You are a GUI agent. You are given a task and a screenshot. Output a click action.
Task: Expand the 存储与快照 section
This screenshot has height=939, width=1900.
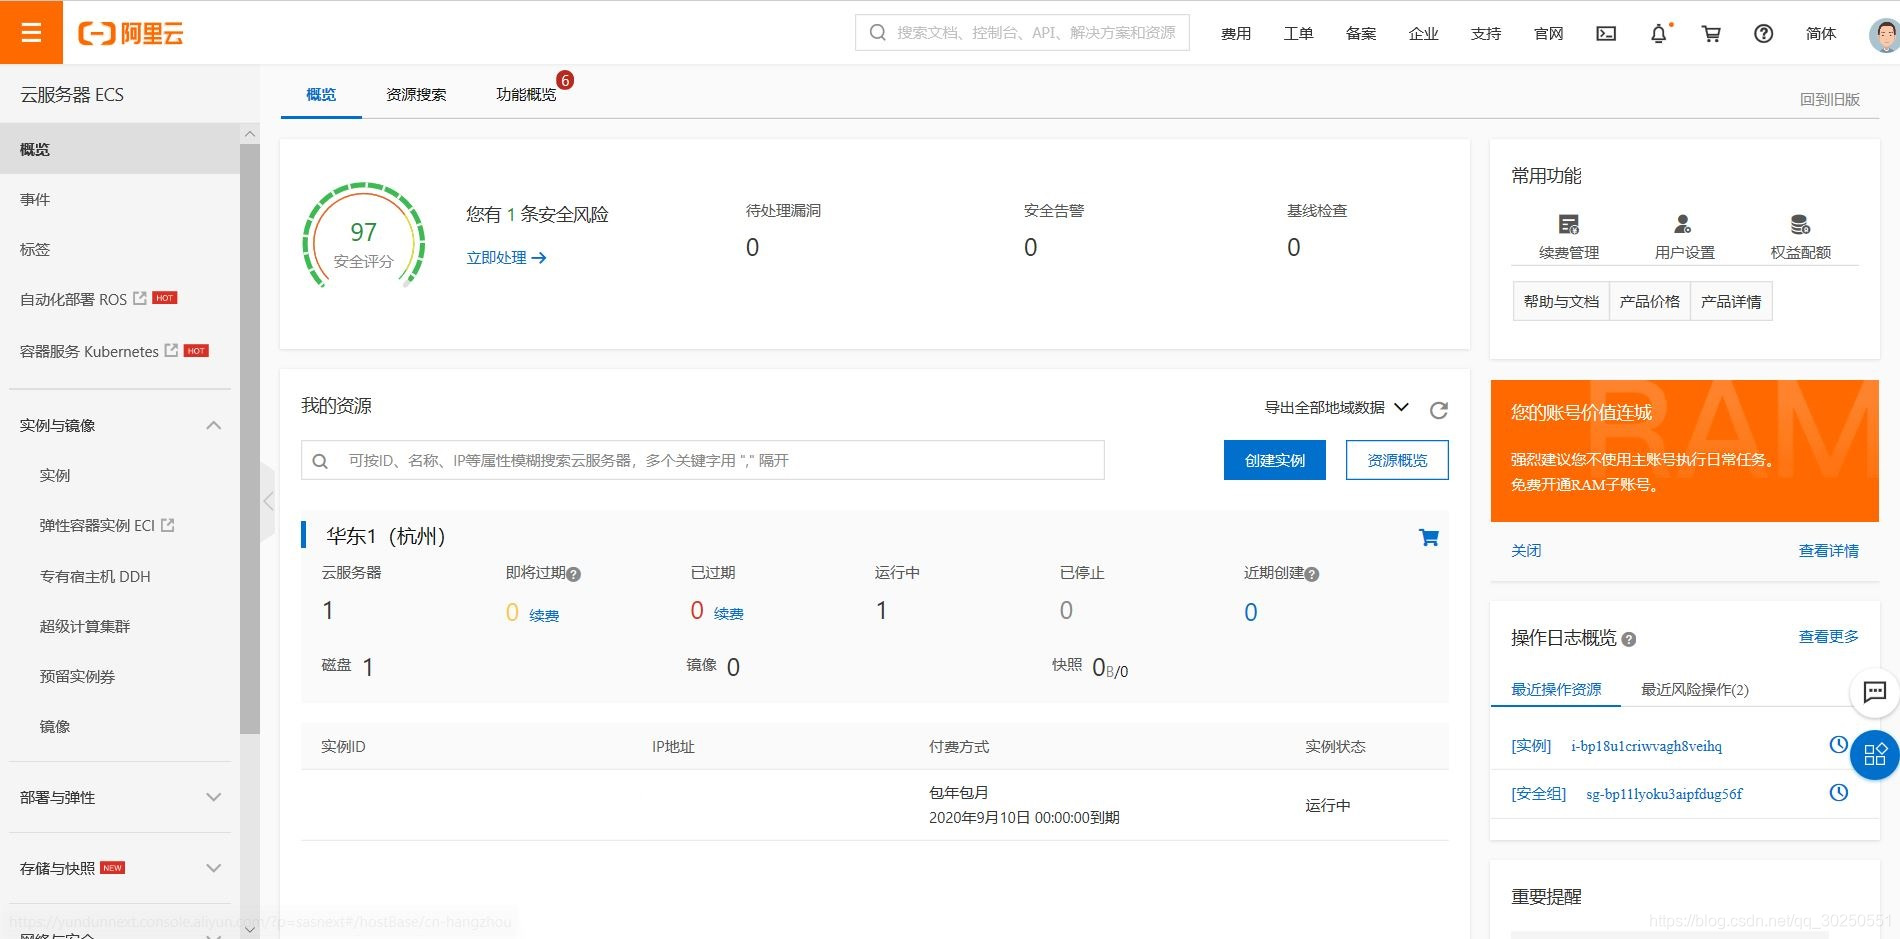click(x=213, y=868)
